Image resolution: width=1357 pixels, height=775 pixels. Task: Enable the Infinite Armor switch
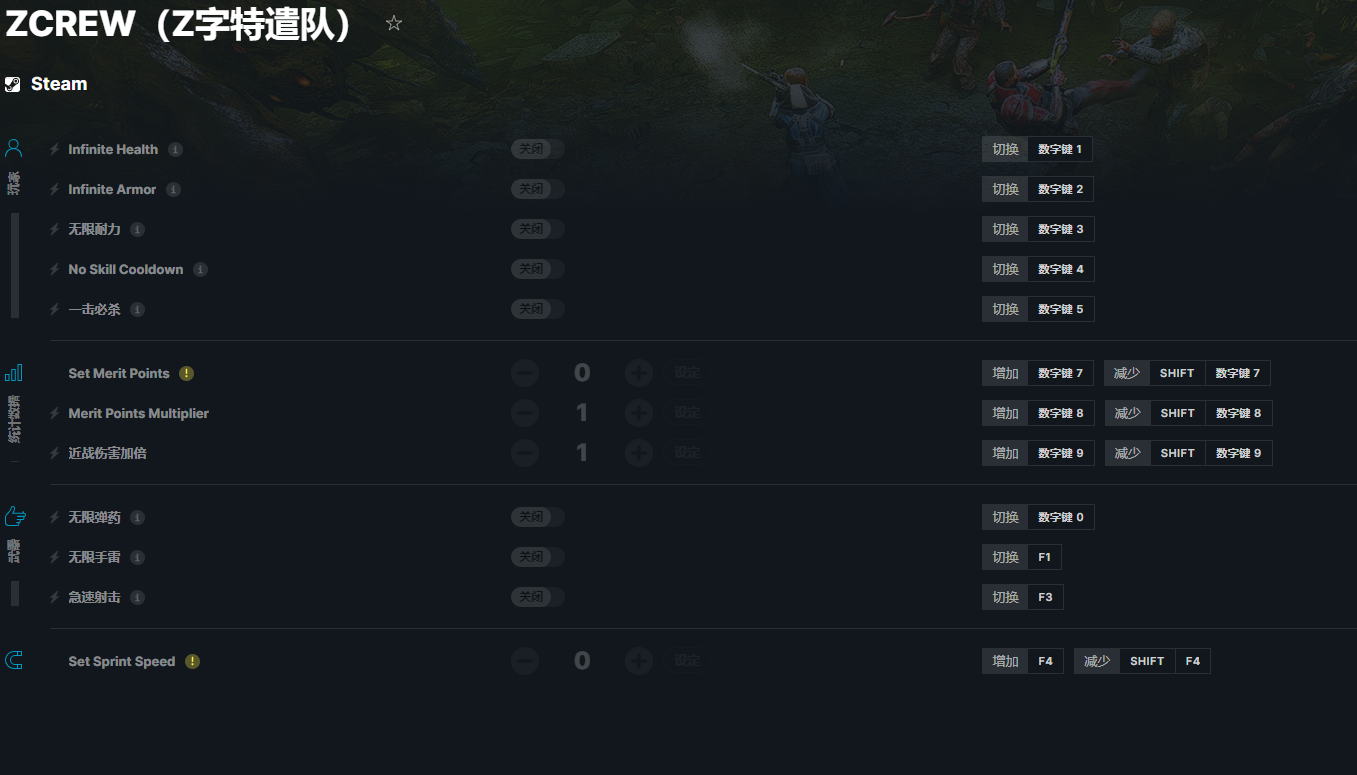[538, 189]
